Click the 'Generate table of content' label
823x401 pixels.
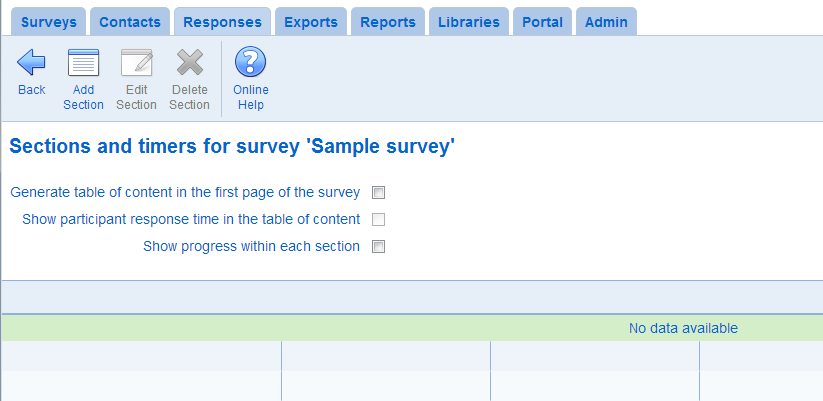[185, 193]
